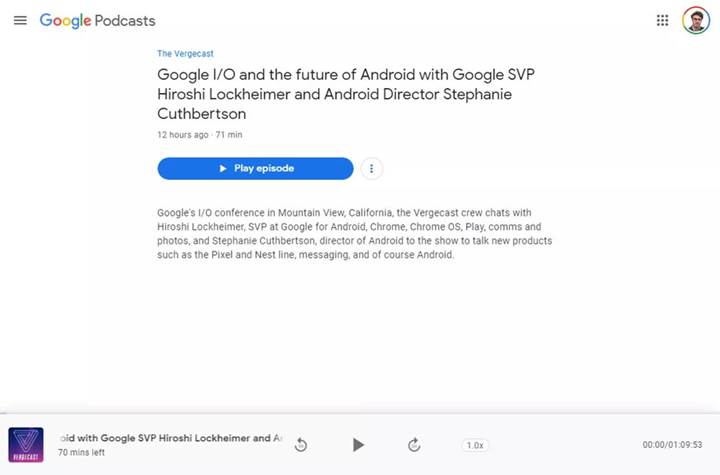720x475 pixels.
Task: Open The Vergecast show link
Action: [x=185, y=54]
